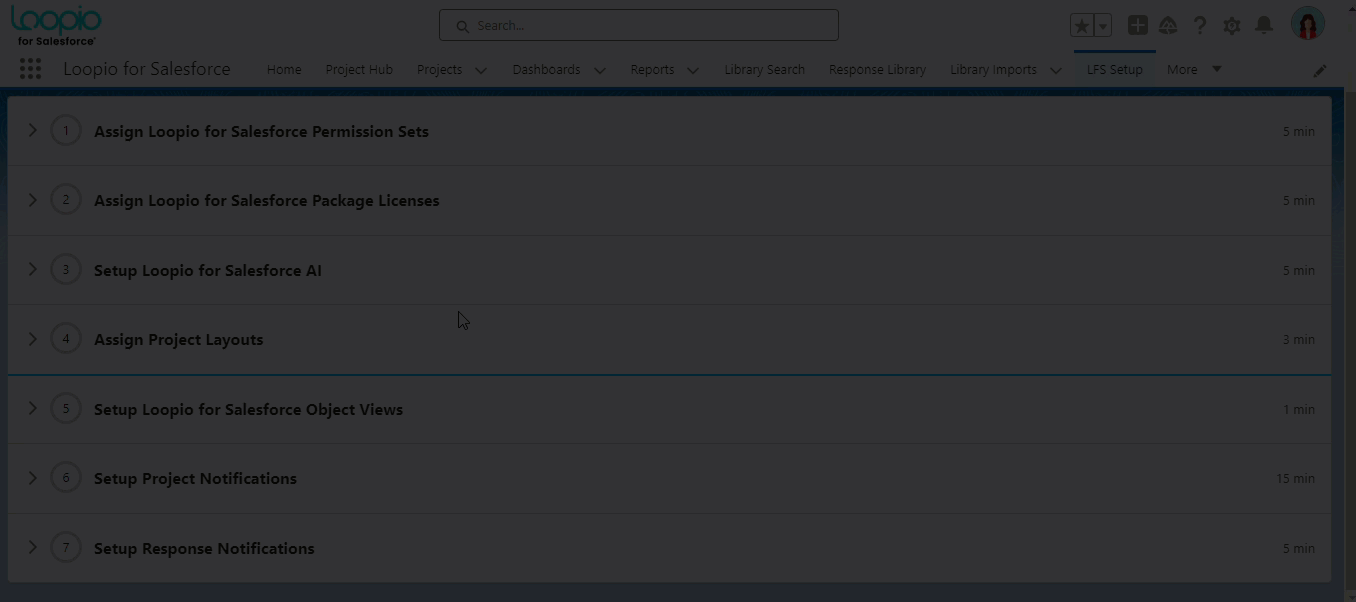Click the magnifier icon in the search box
The image size is (1356, 602).
click(462, 26)
